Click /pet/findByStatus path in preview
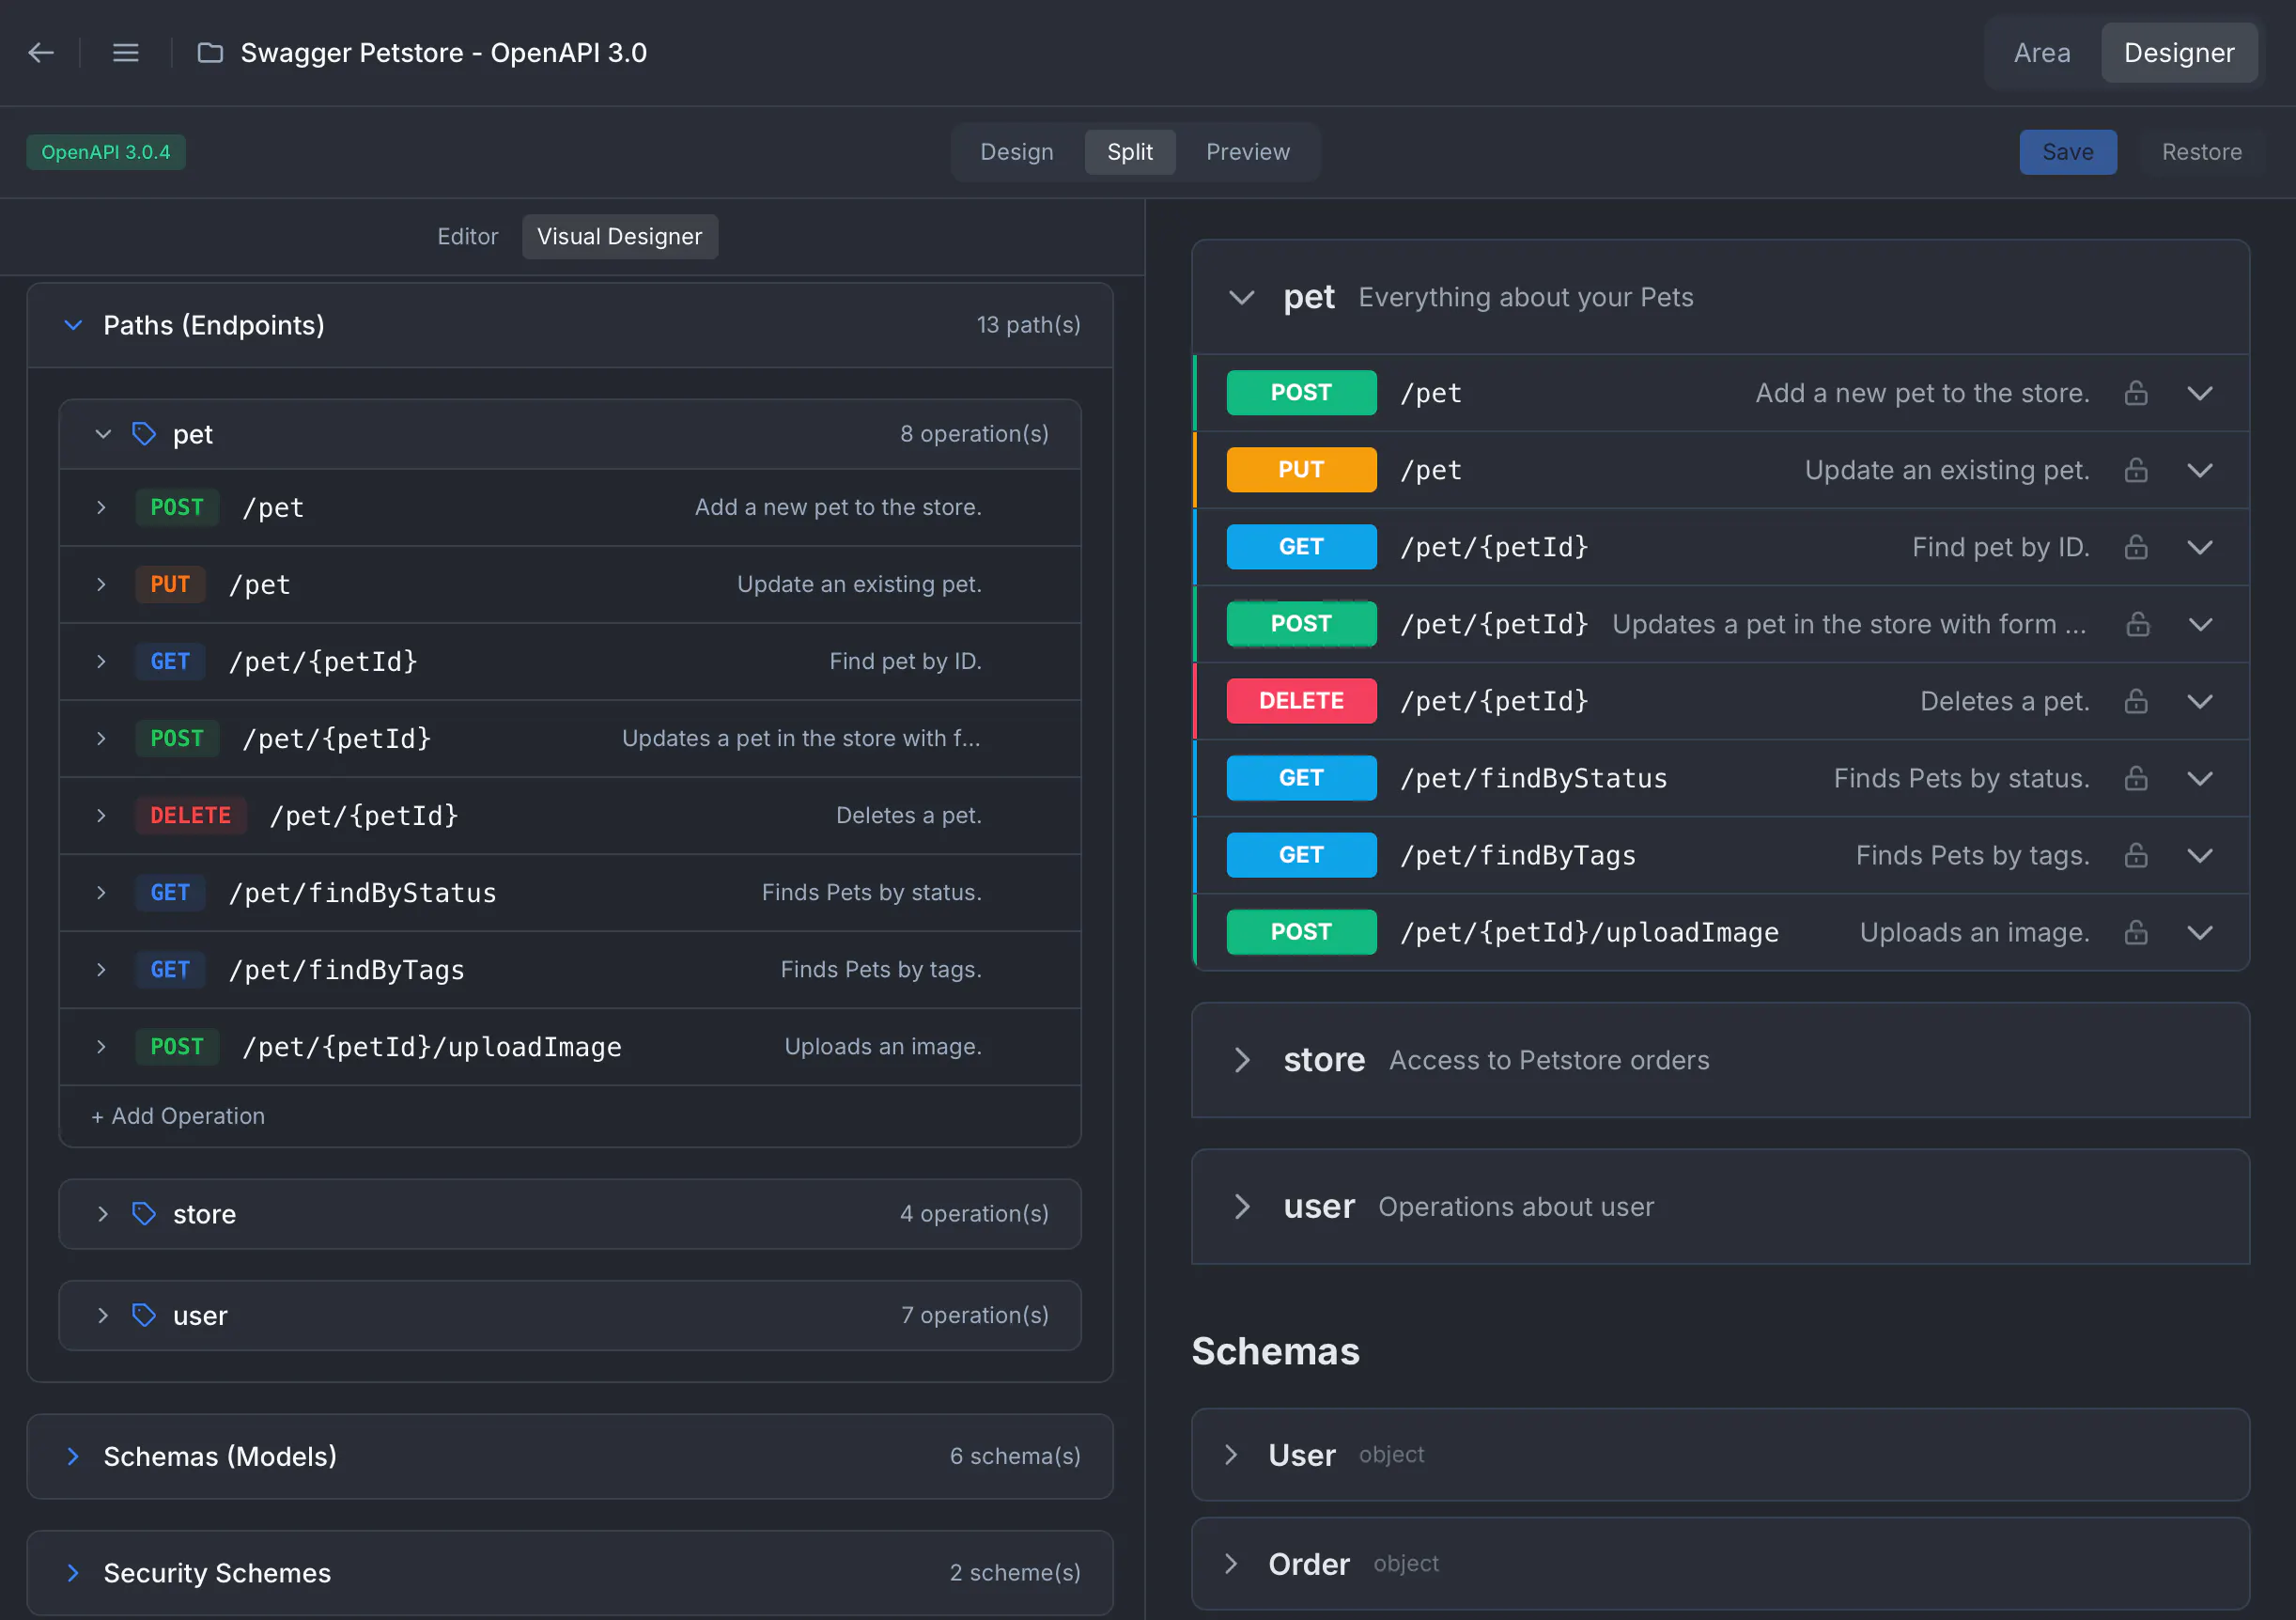 click(x=1533, y=778)
